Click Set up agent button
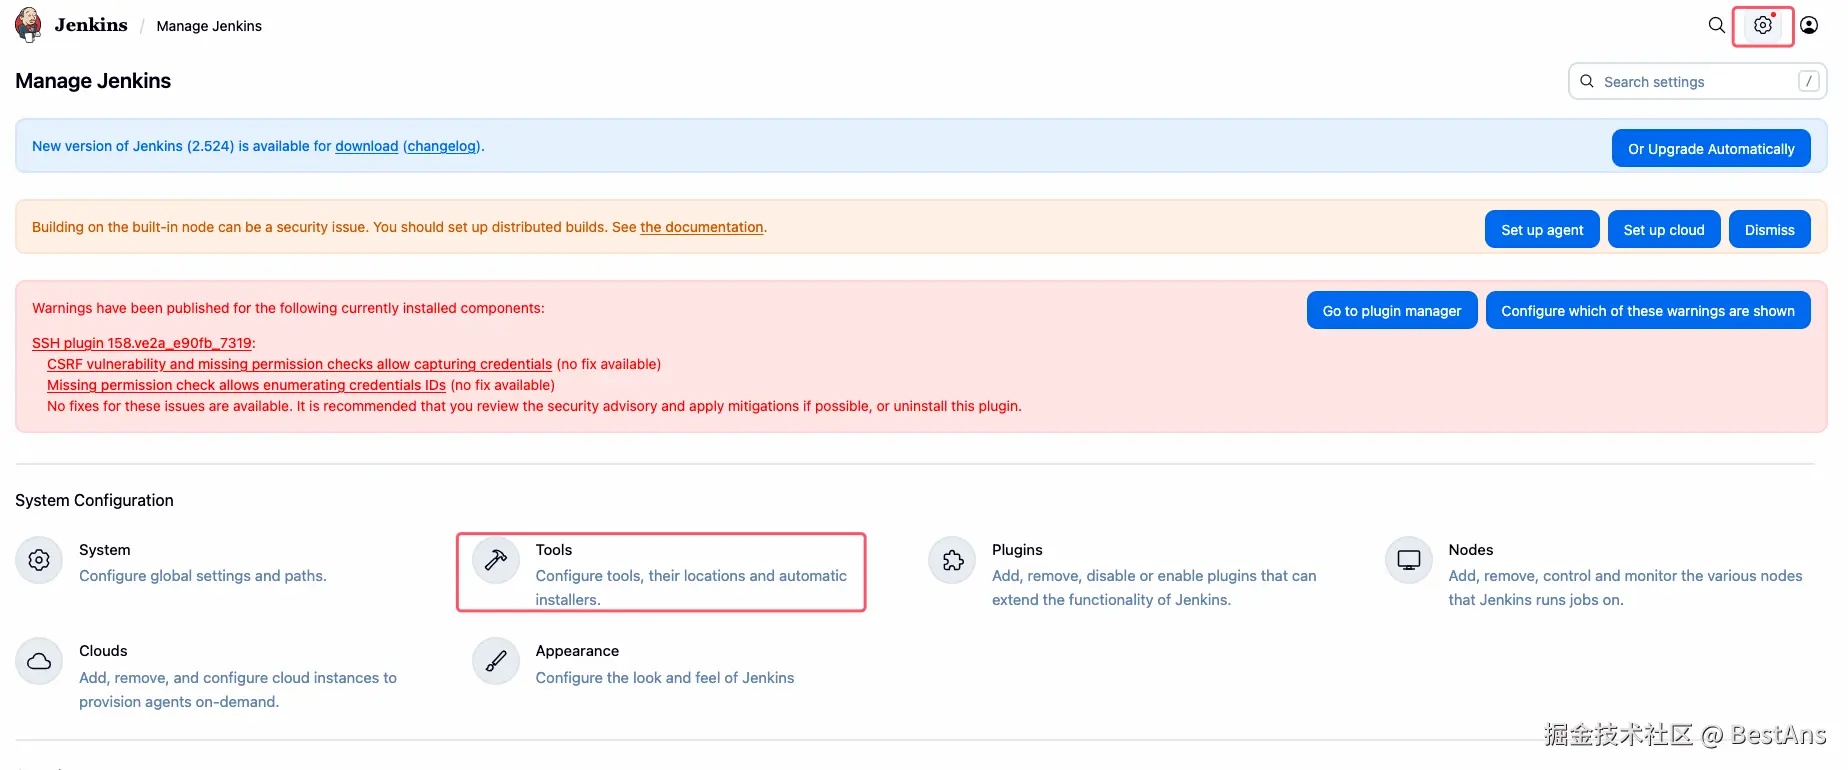The width and height of the screenshot is (1848, 770). (x=1542, y=229)
